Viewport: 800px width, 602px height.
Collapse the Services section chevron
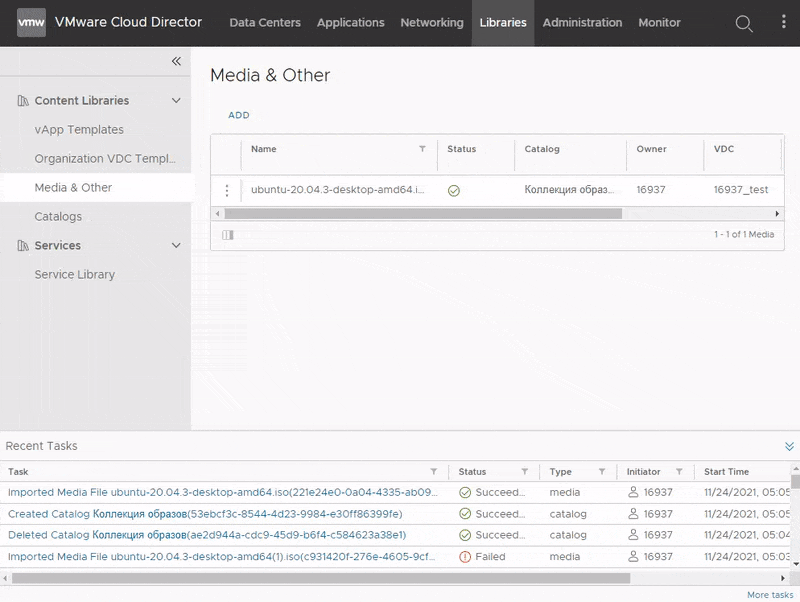tap(176, 245)
